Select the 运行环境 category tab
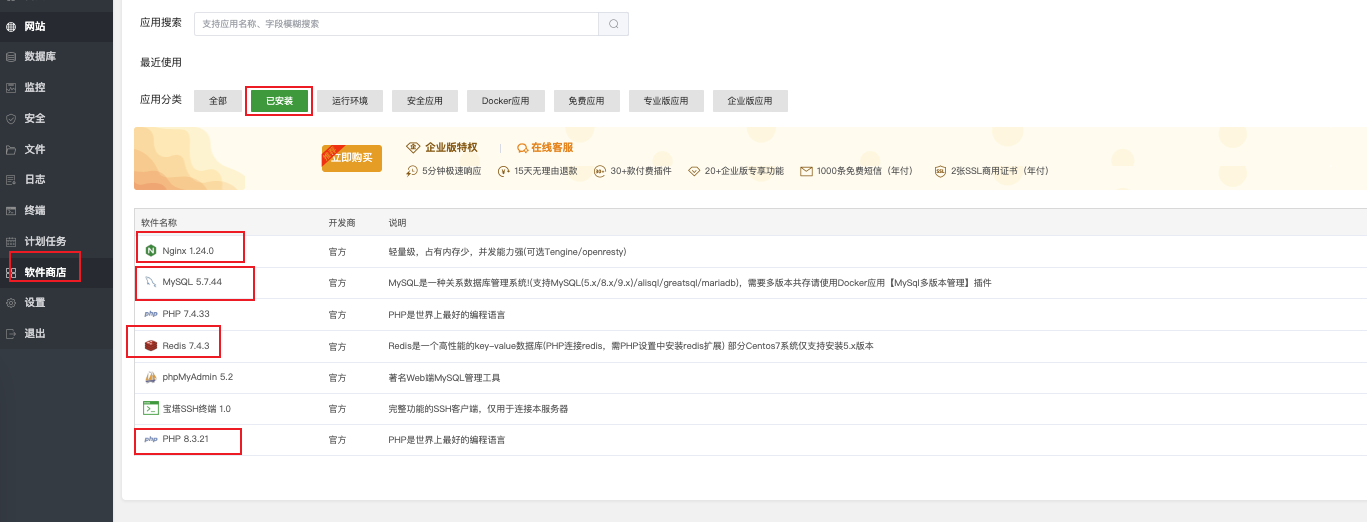The image size is (1367, 522). (x=350, y=101)
